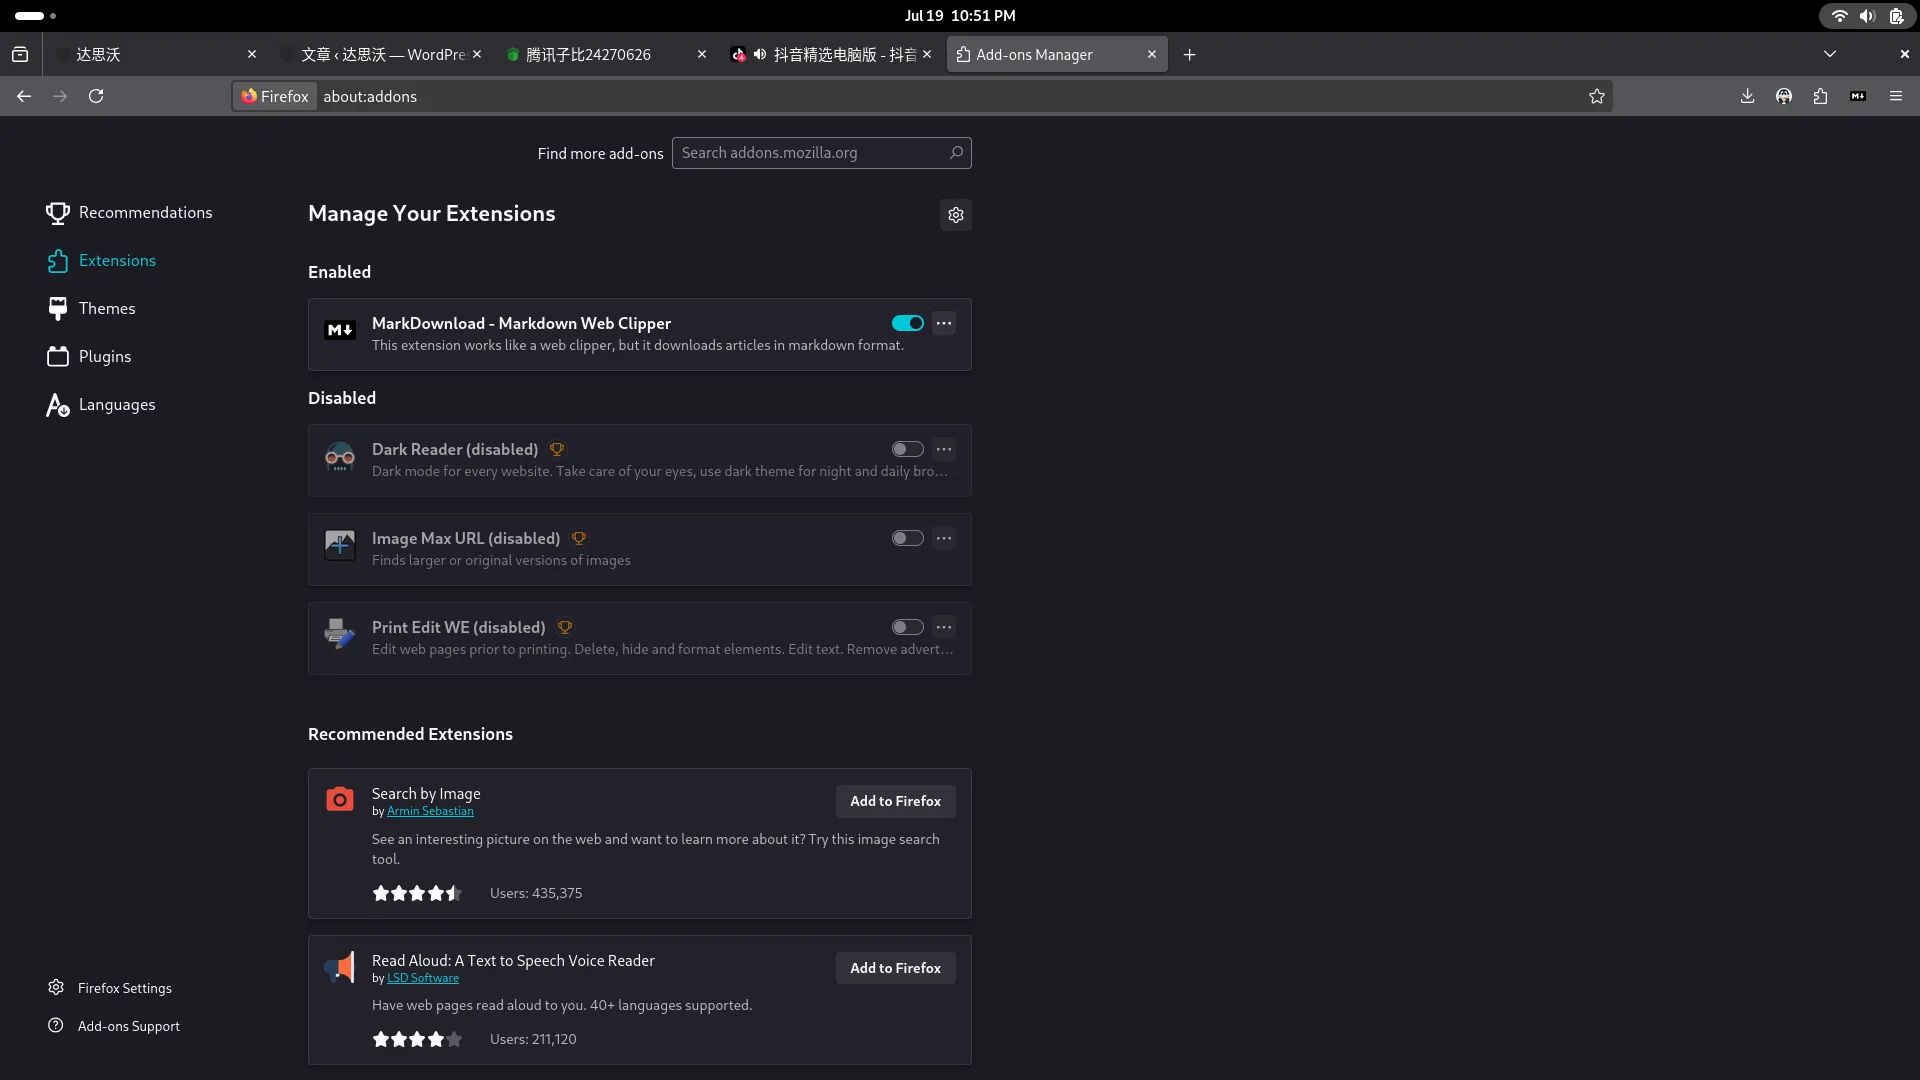Image resolution: width=1920 pixels, height=1080 pixels.
Task: Open Firefox View in the tab bar
Action: tap(20, 55)
